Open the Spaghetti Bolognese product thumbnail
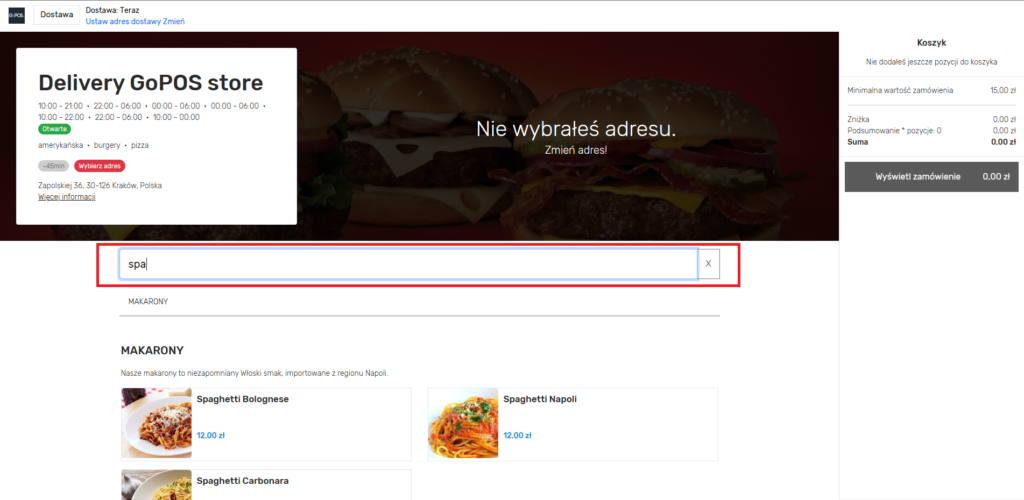Screen dimensions: 1024x500 (x=157, y=423)
